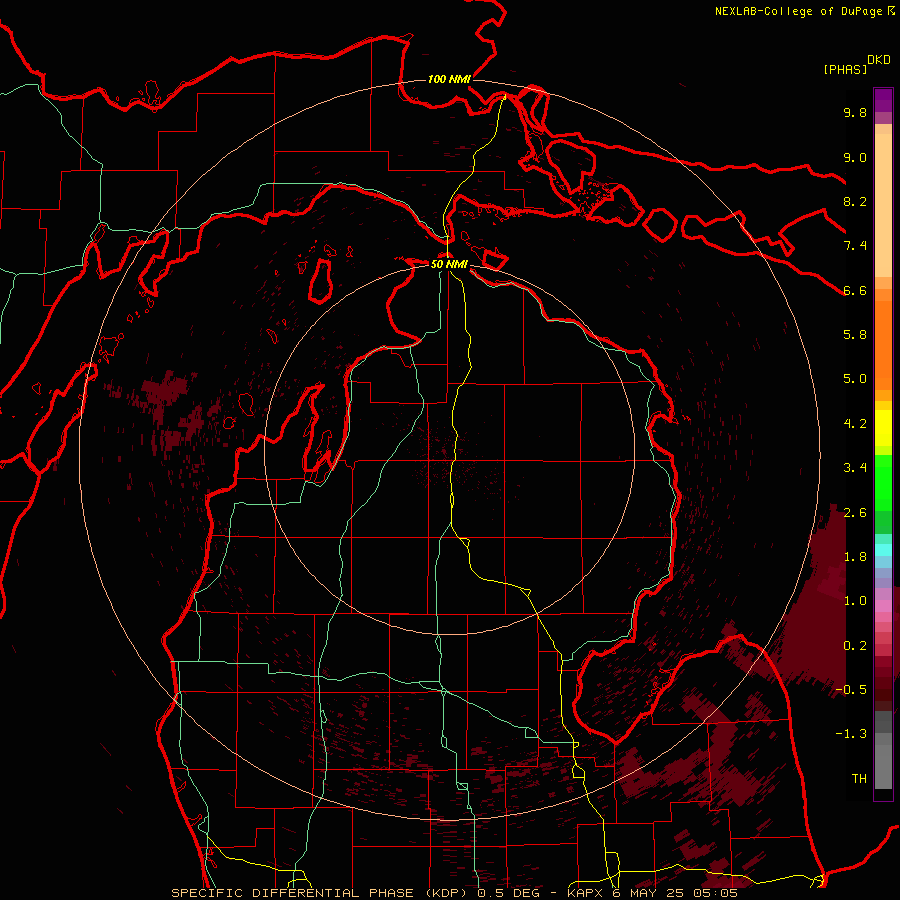This screenshot has width=900, height=900.
Task: Click the -0.5 value on color scale
Action: (x=851, y=690)
